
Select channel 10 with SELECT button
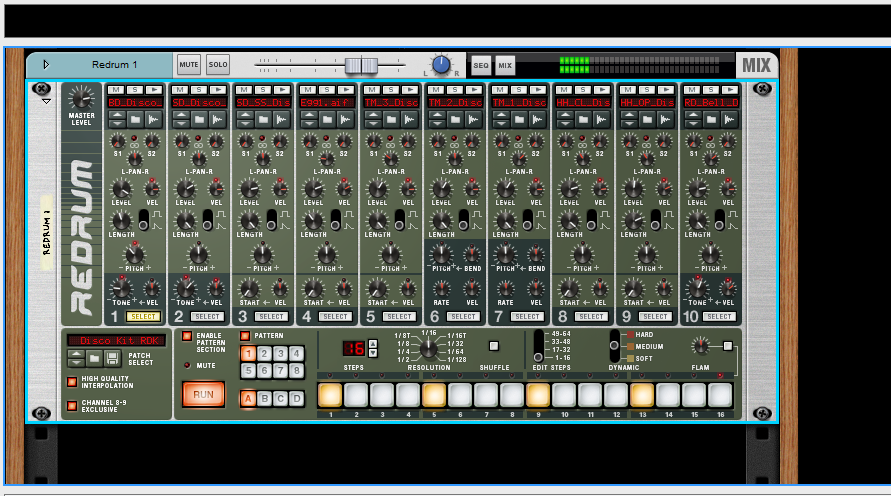719,316
